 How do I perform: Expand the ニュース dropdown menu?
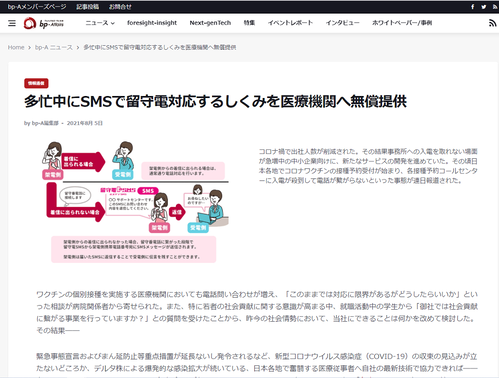(x=100, y=23)
